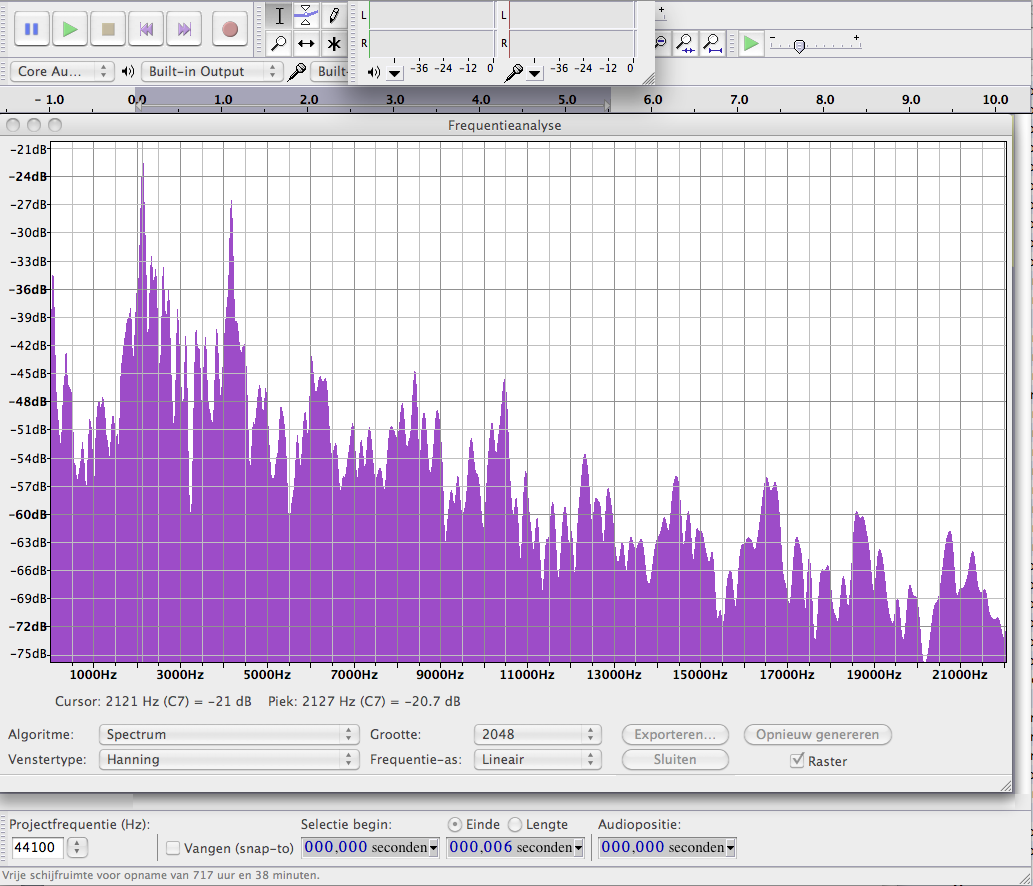Image resolution: width=1033 pixels, height=886 pixels.
Task: Select the Time Shift arrow tool
Action: [306, 43]
